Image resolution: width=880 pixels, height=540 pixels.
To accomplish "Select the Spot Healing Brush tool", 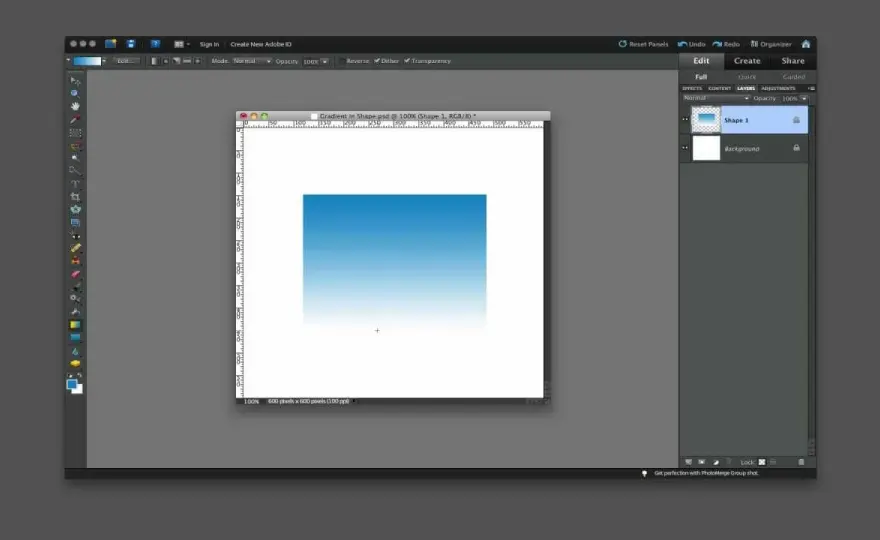I will coord(75,248).
